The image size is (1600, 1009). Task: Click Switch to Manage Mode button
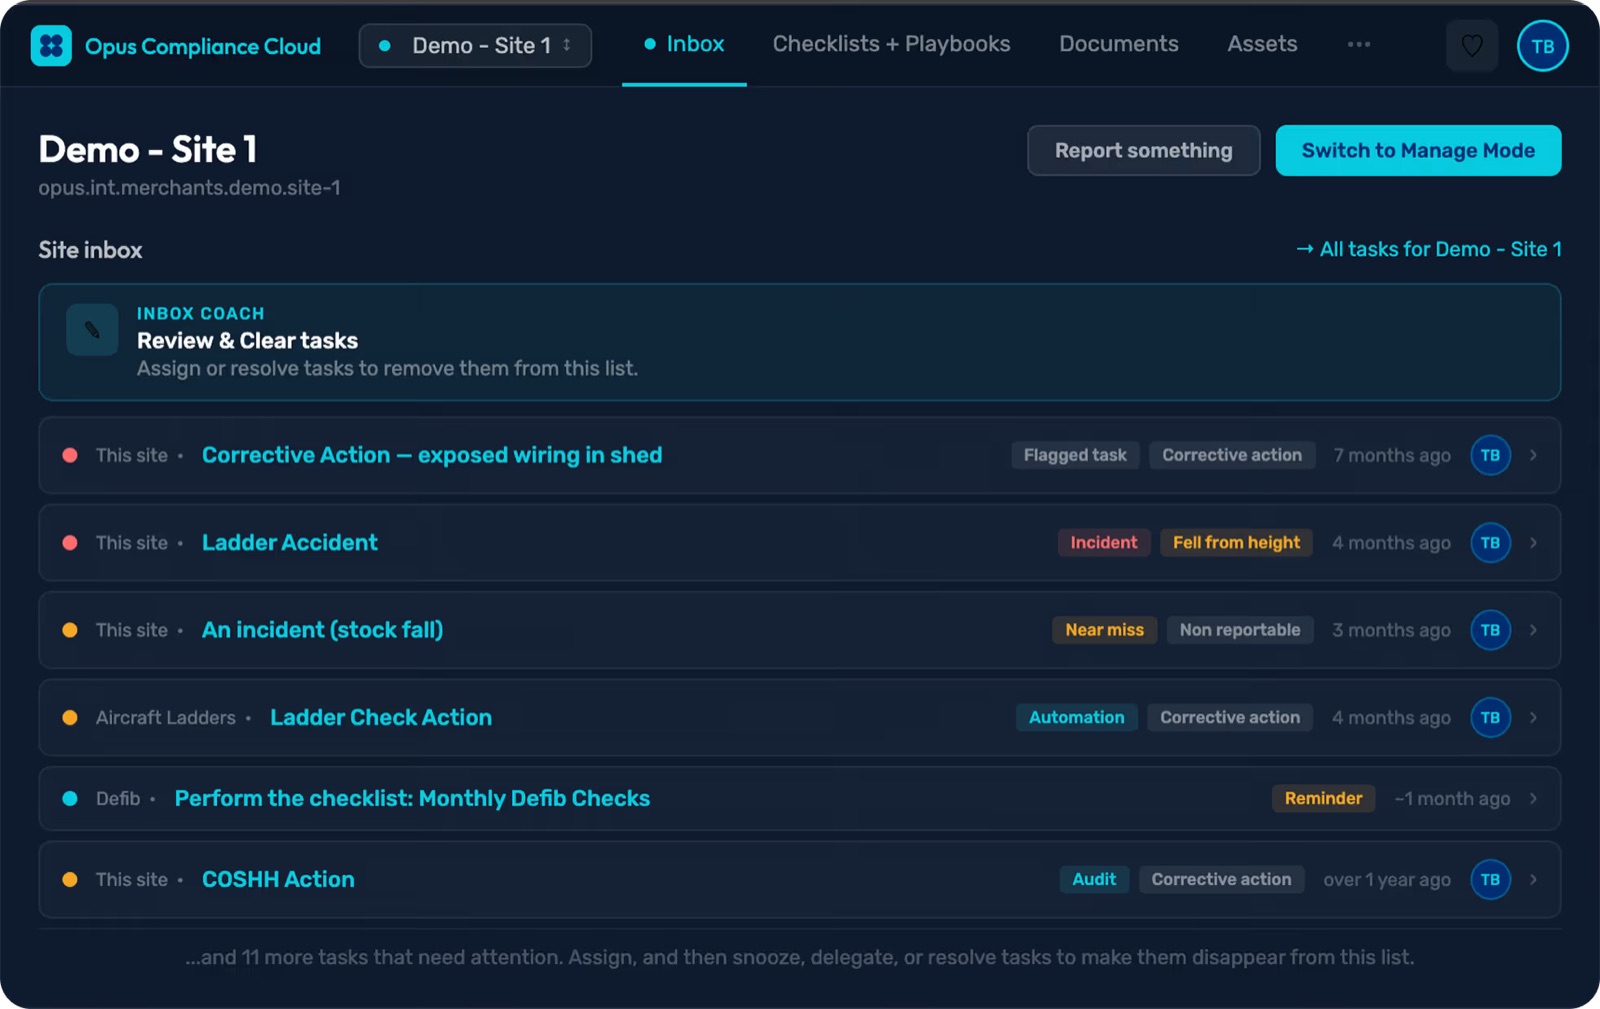coord(1418,150)
